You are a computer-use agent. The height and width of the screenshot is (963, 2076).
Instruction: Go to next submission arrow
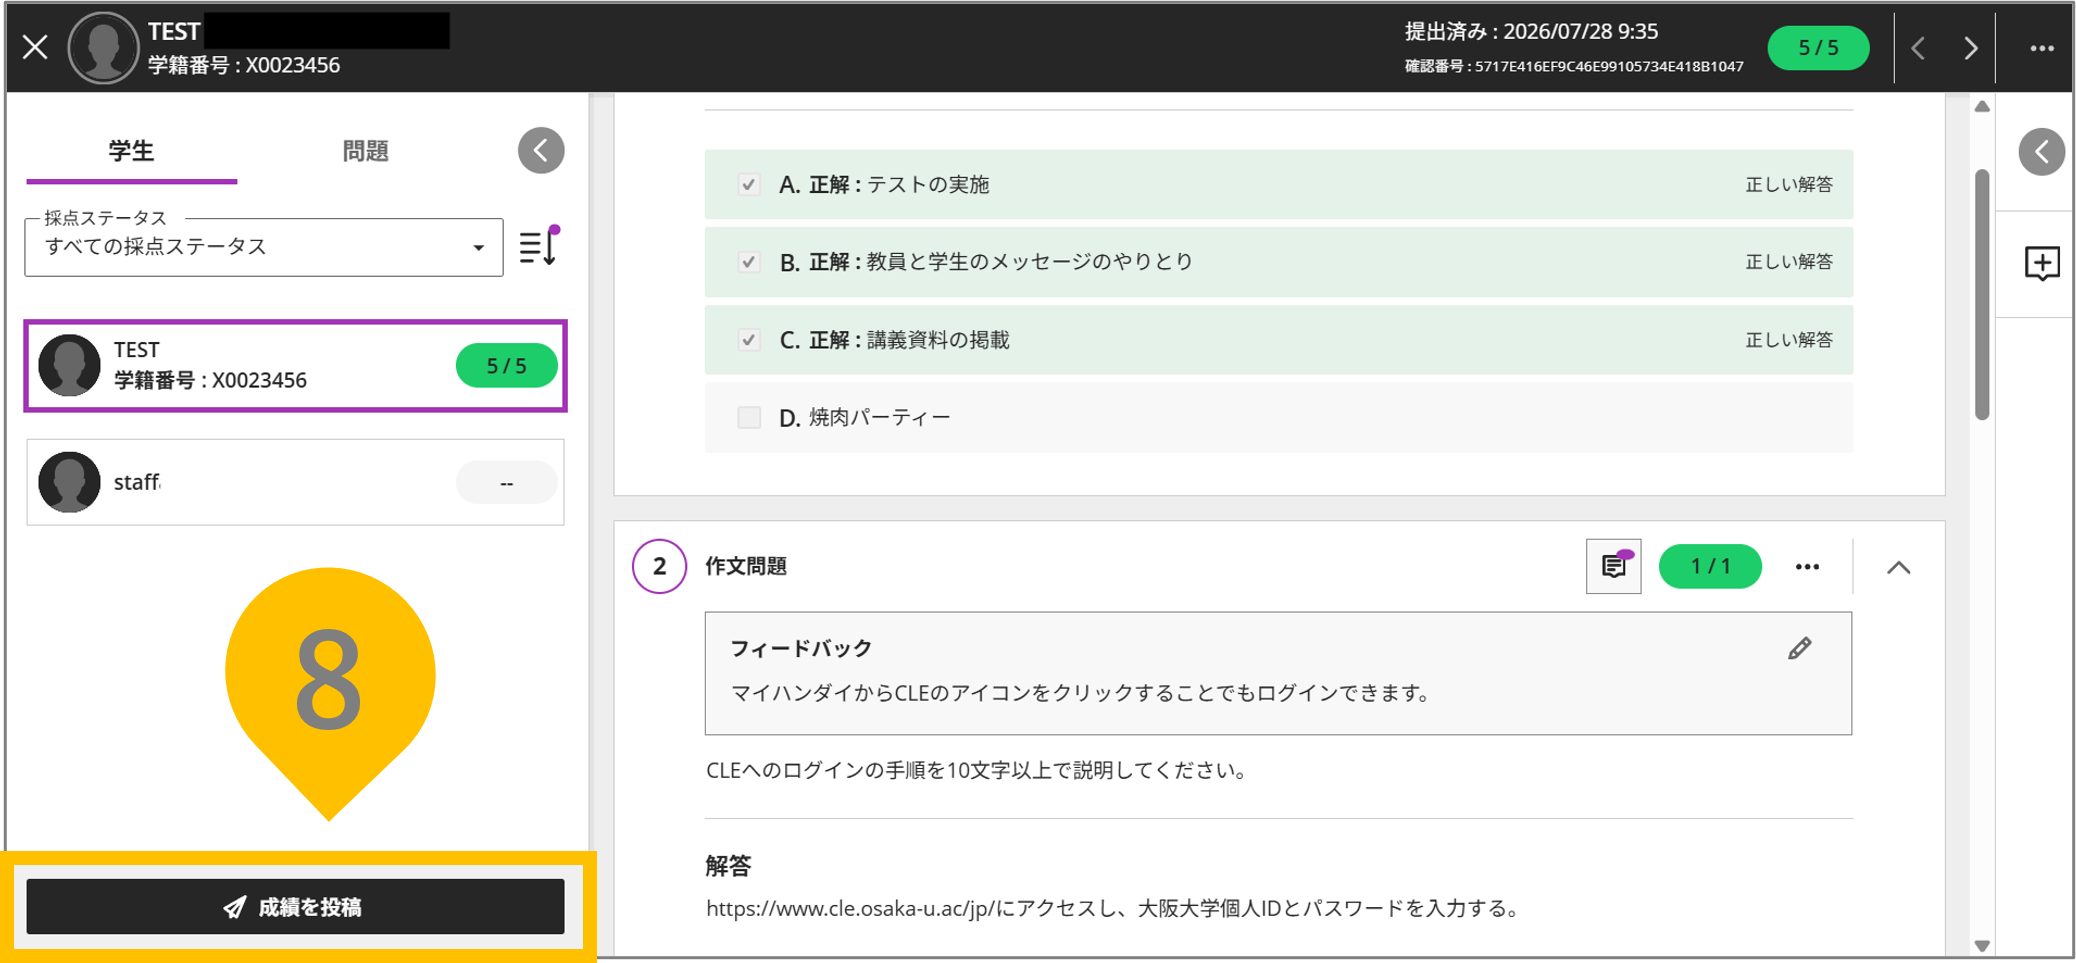coord(1970,48)
